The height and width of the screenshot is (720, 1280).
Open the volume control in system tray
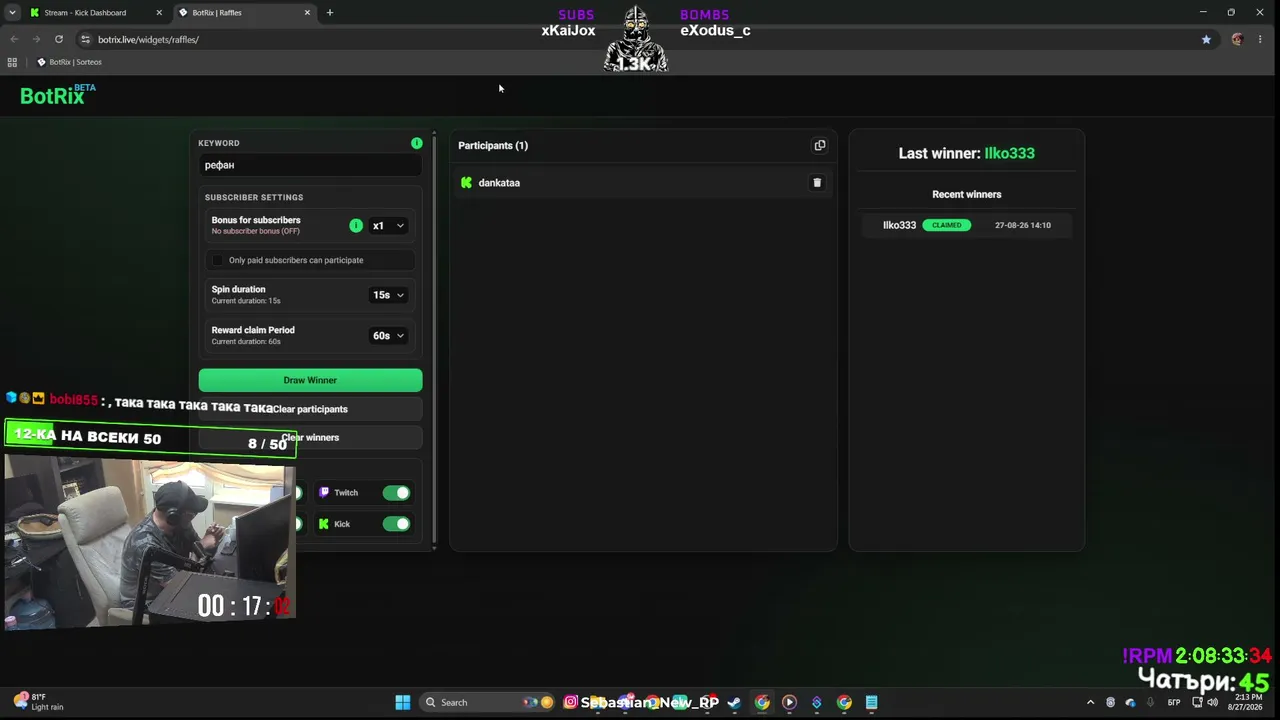tap(1212, 702)
